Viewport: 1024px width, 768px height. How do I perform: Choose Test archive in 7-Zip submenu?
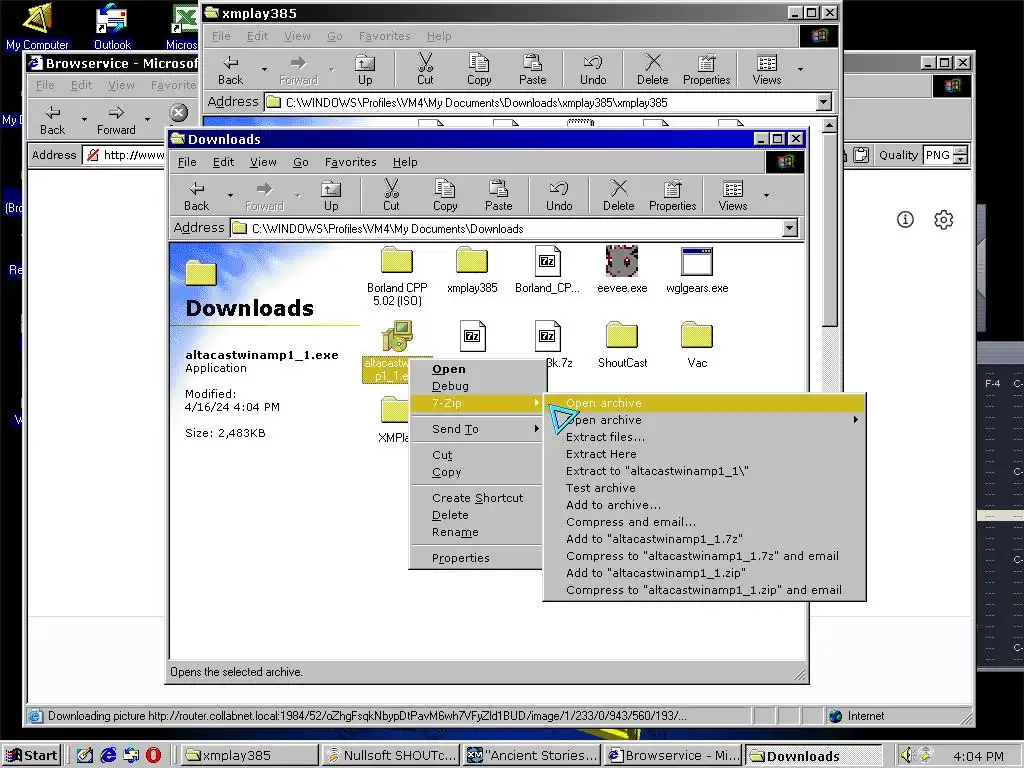(705, 488)
